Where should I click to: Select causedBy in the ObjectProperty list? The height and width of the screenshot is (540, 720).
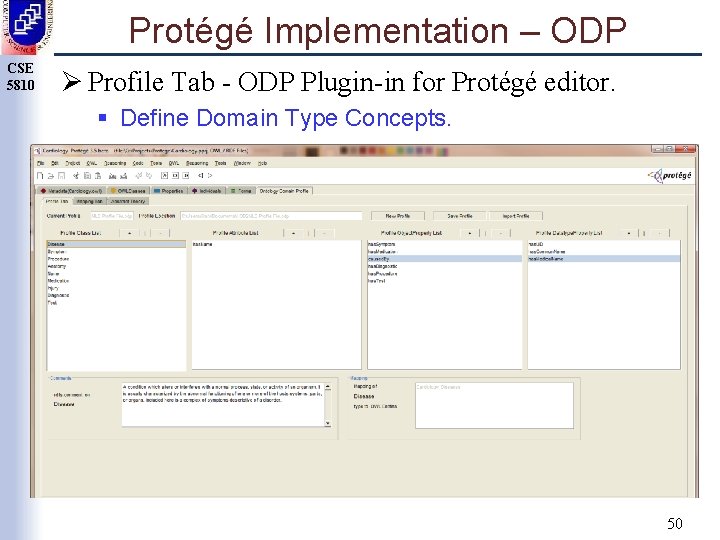[444, 259]
